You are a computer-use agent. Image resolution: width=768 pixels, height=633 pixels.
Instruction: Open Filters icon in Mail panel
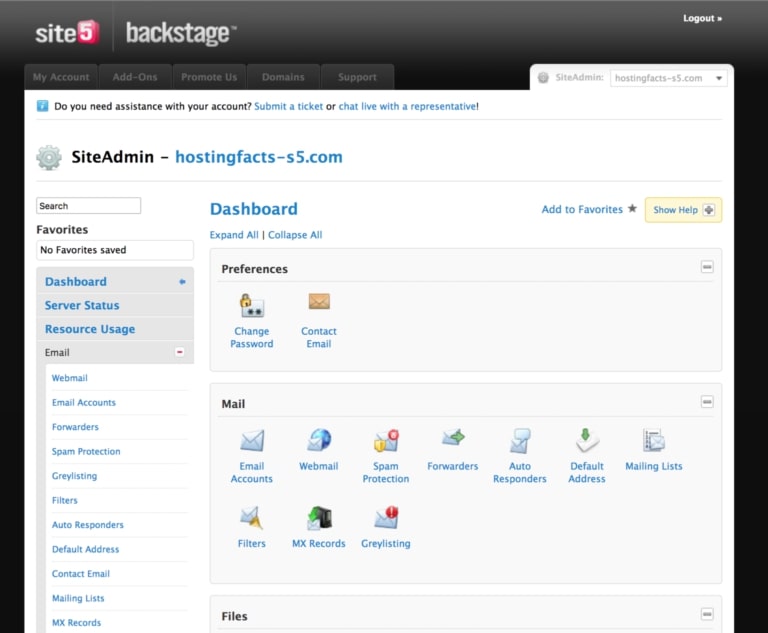252,518
